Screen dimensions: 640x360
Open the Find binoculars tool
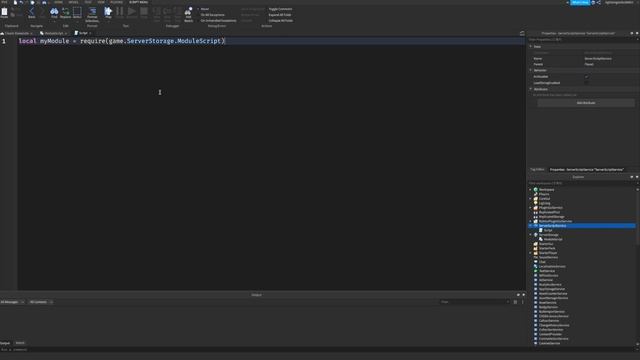pyautogui.click(x=54, y=12)
